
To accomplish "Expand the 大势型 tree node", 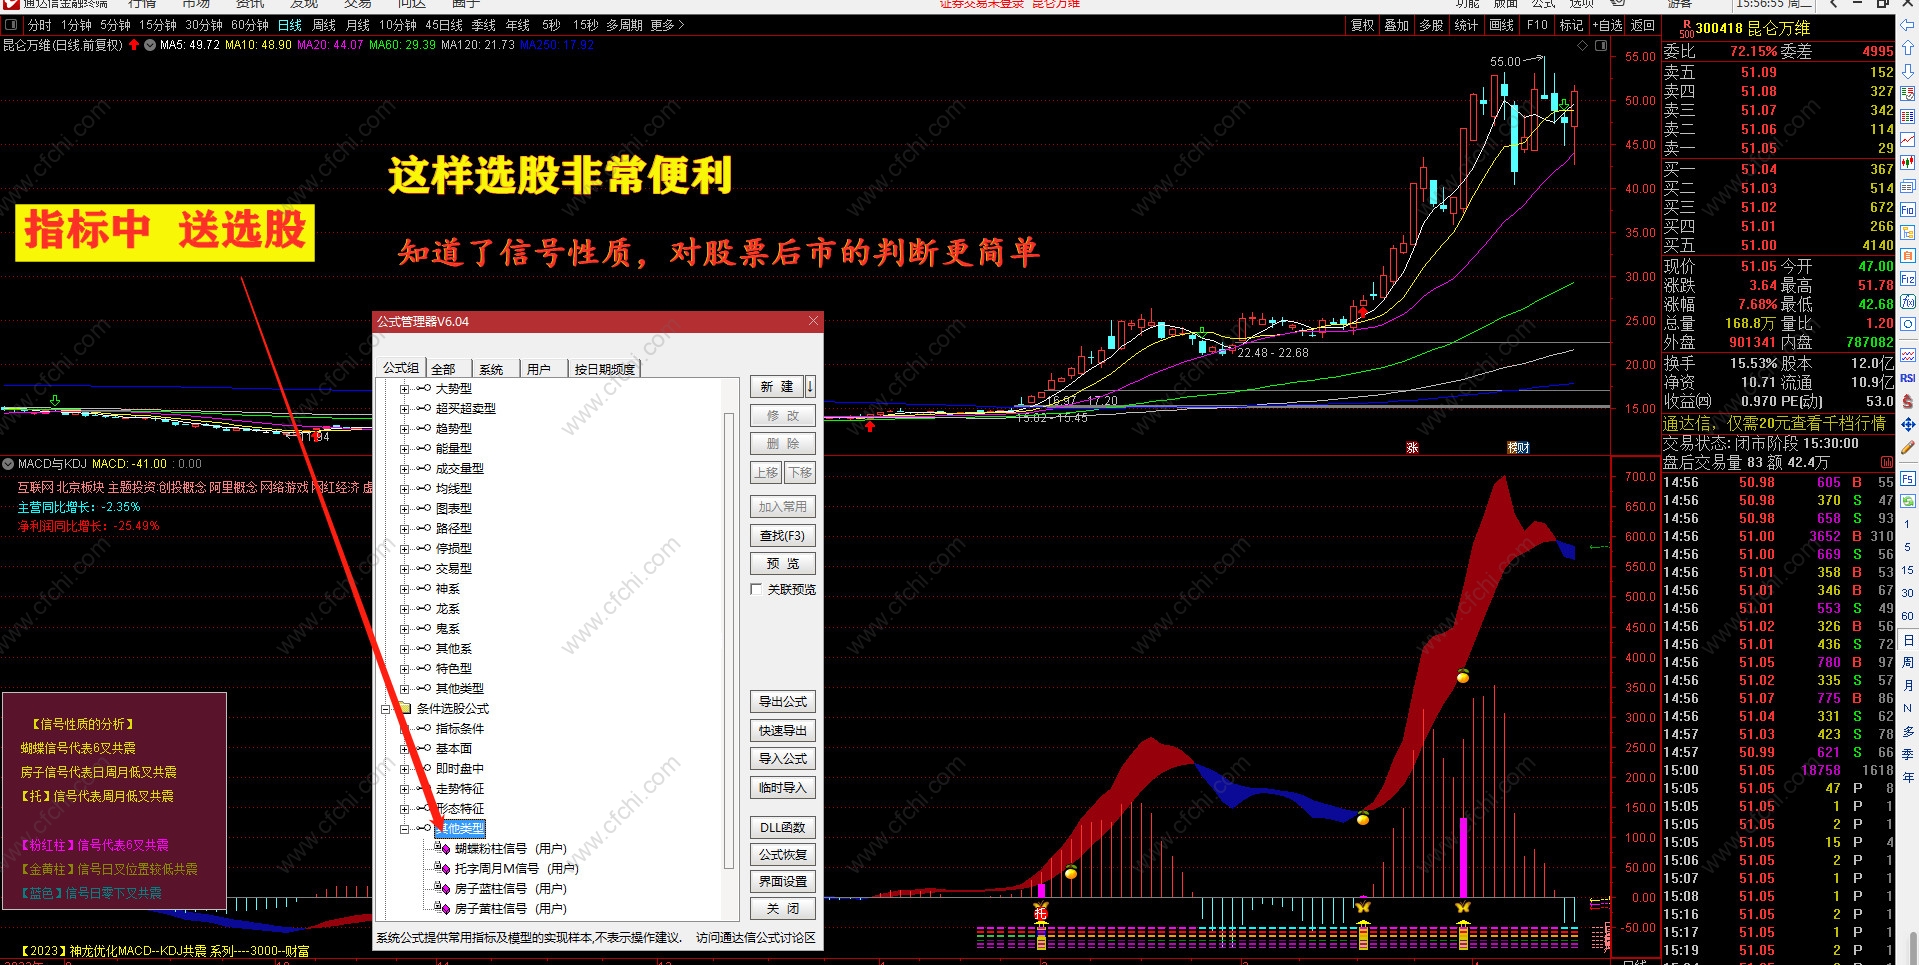I will point(404,389).
